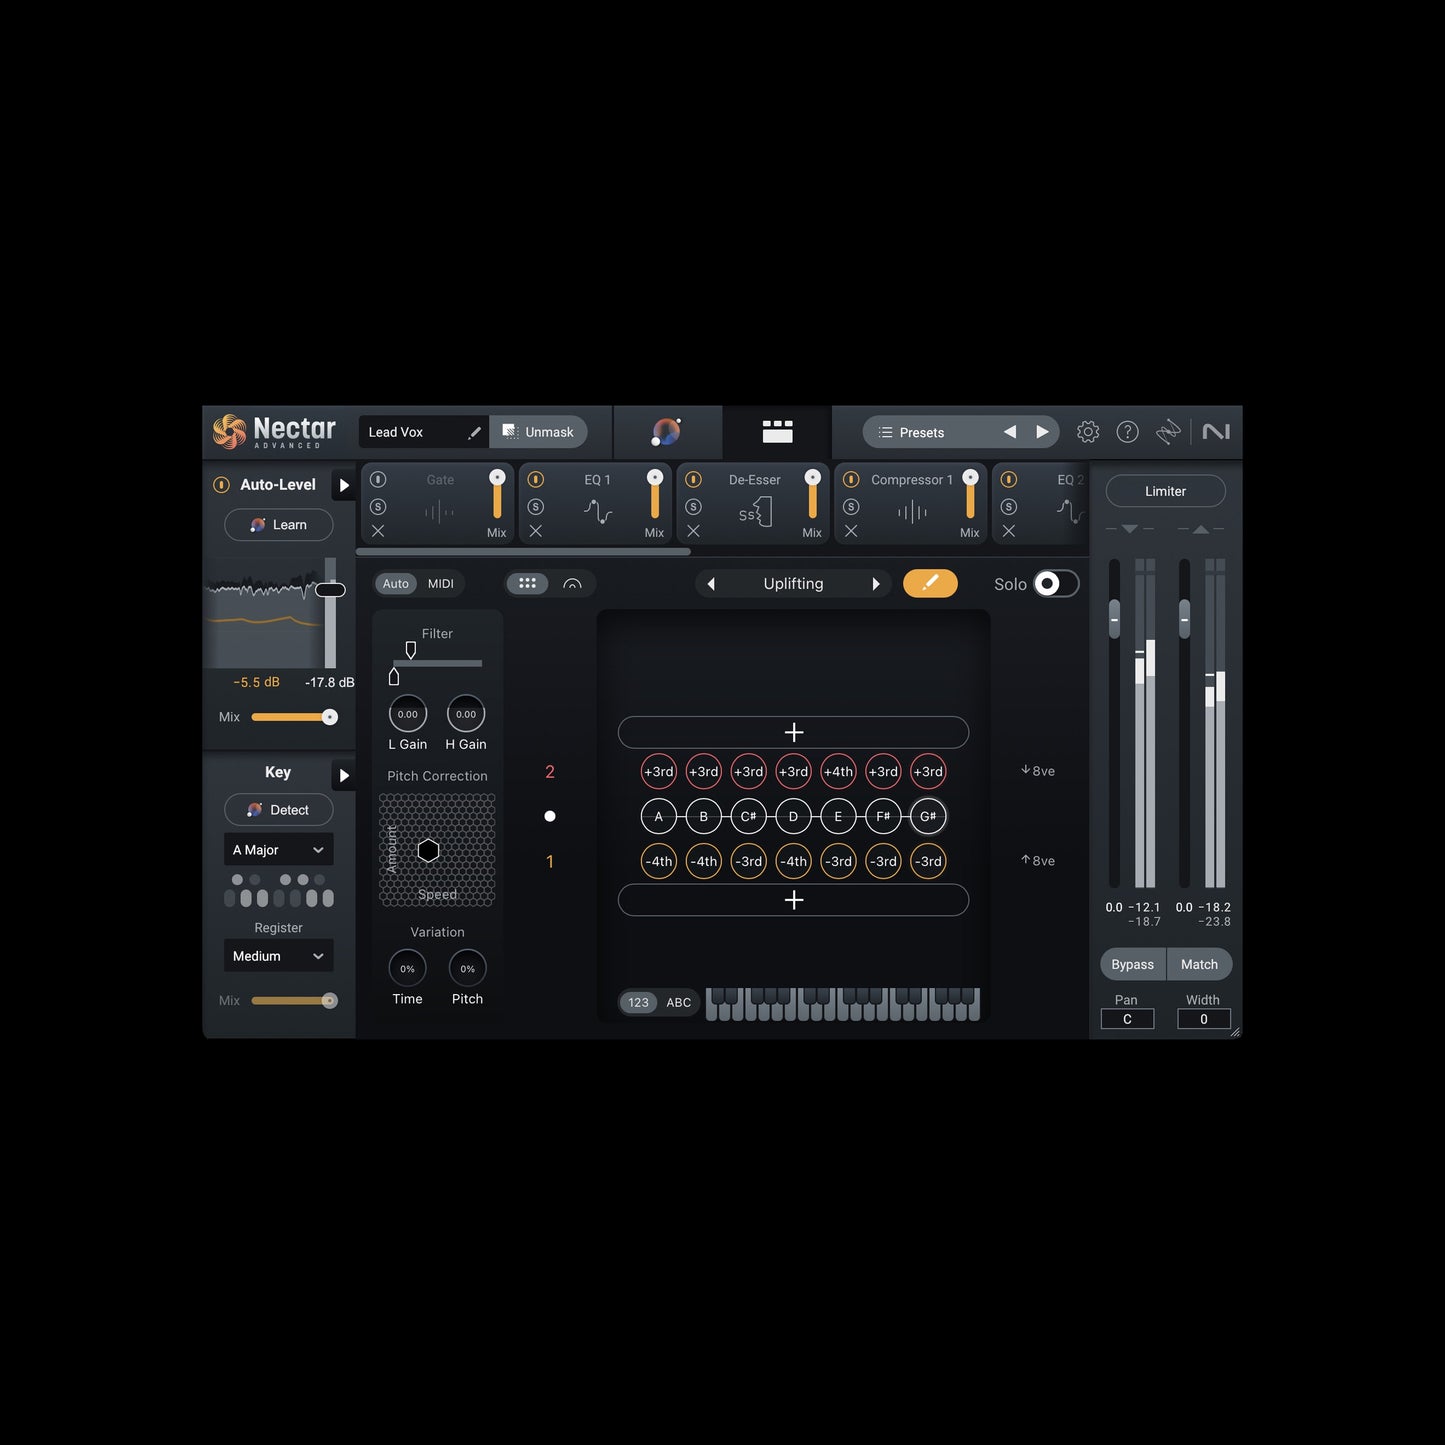
Task: Select the C# scale note circle
Action: (x=748, y=816)
